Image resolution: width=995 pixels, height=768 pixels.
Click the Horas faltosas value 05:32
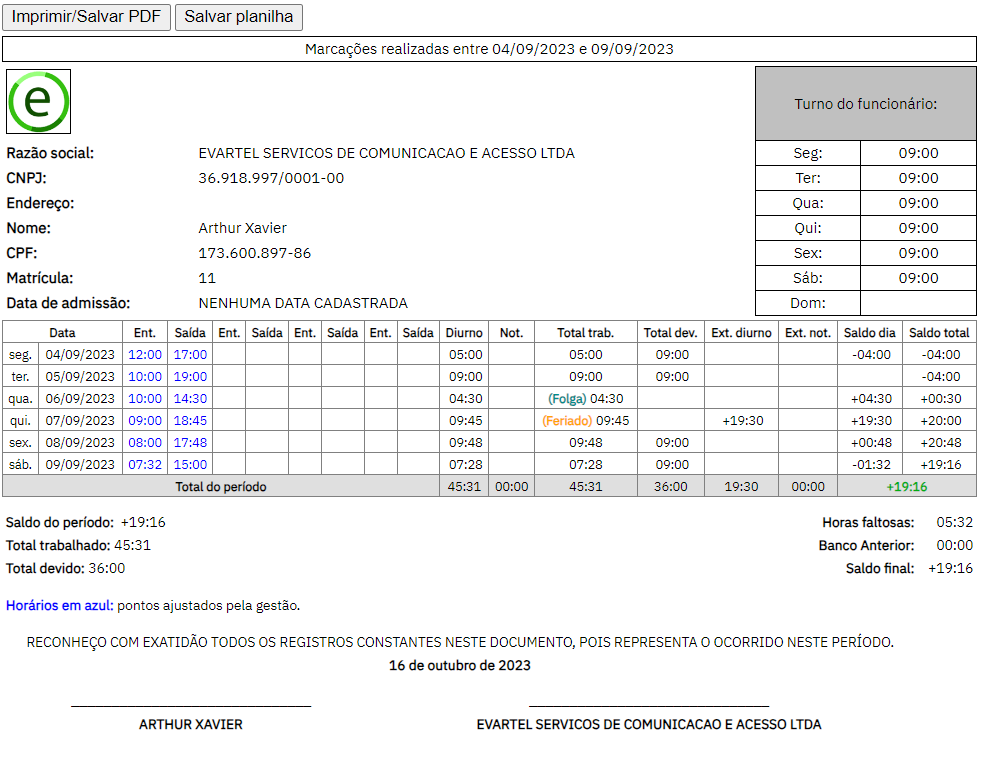pyautogui.click(x=954, y=522)
